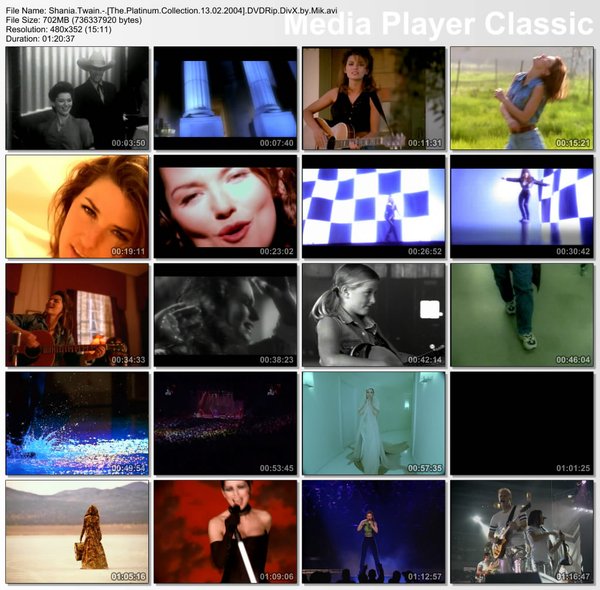The height and width of the screenshot is (590, 600).
Task: Select the desert thumbnail at 01:05:16
Action: coord(77,532)
